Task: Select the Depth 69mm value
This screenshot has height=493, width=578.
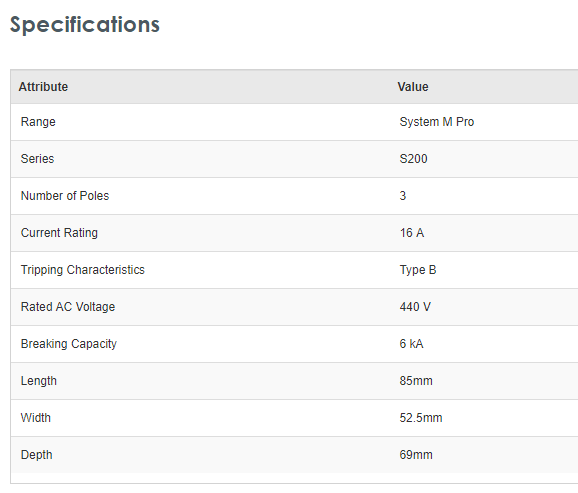Action: pyautogui.click(x=416, y=455)
